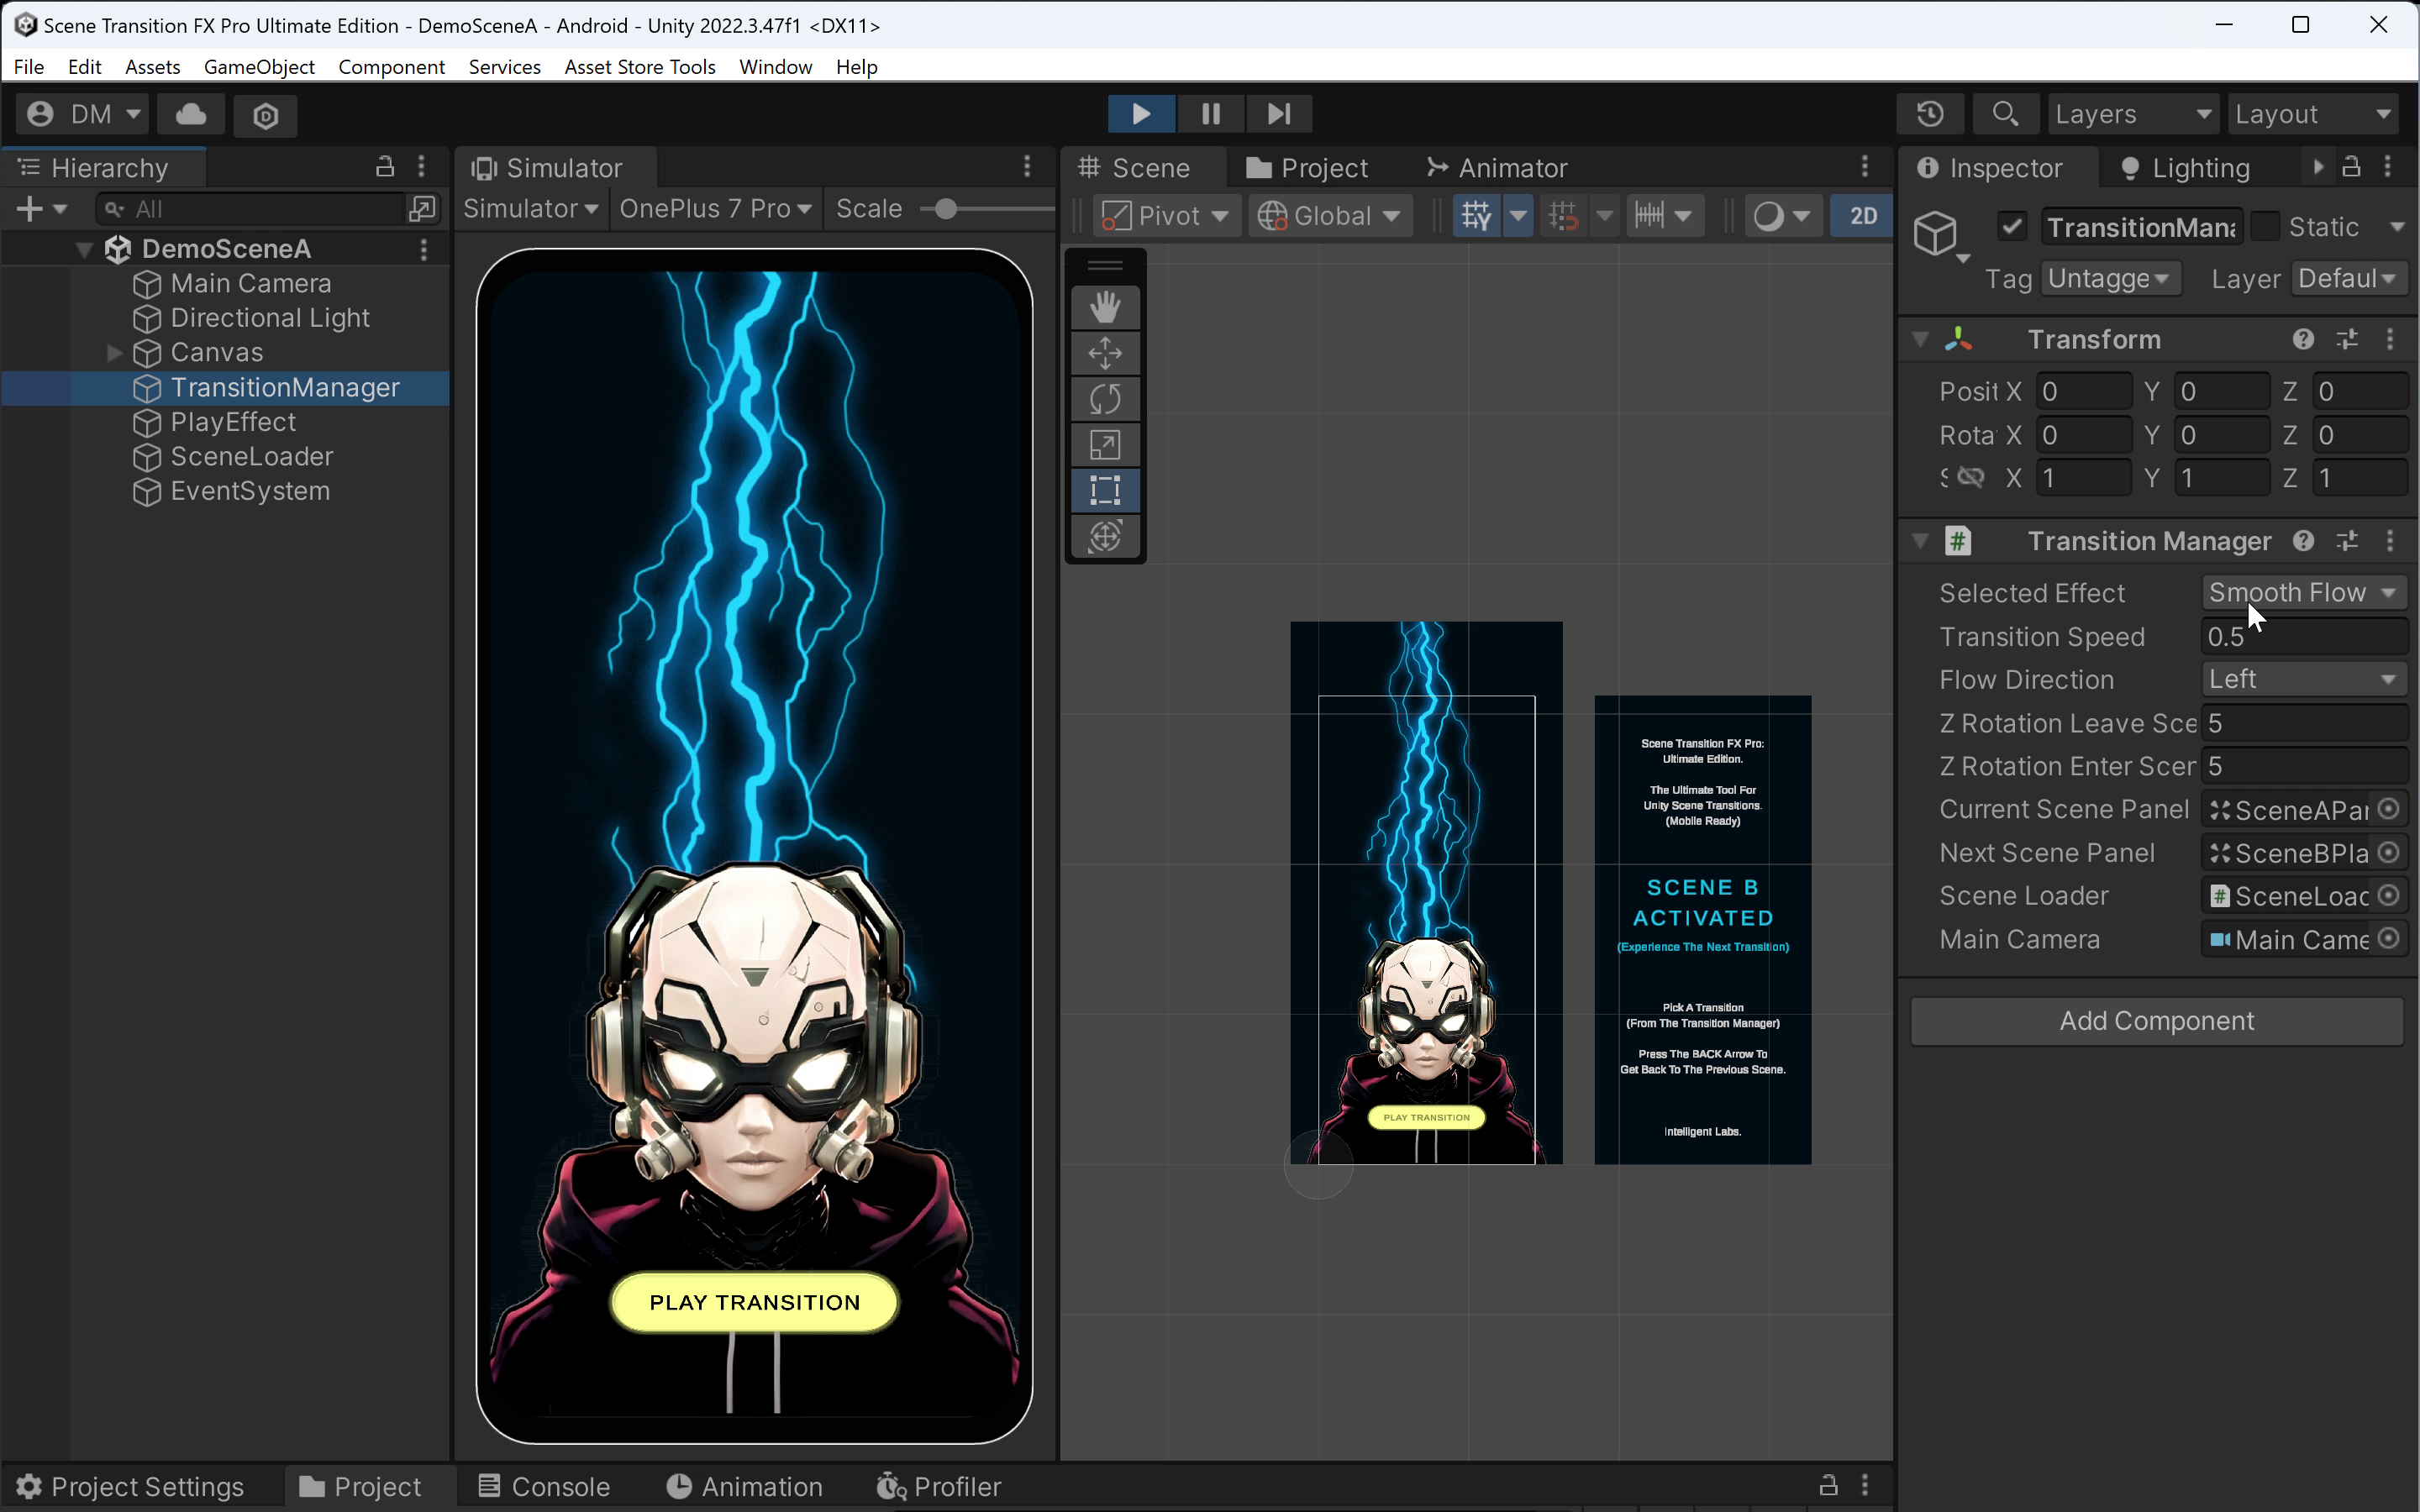Select SceneLoader in Hierarchy

[252, 457]
